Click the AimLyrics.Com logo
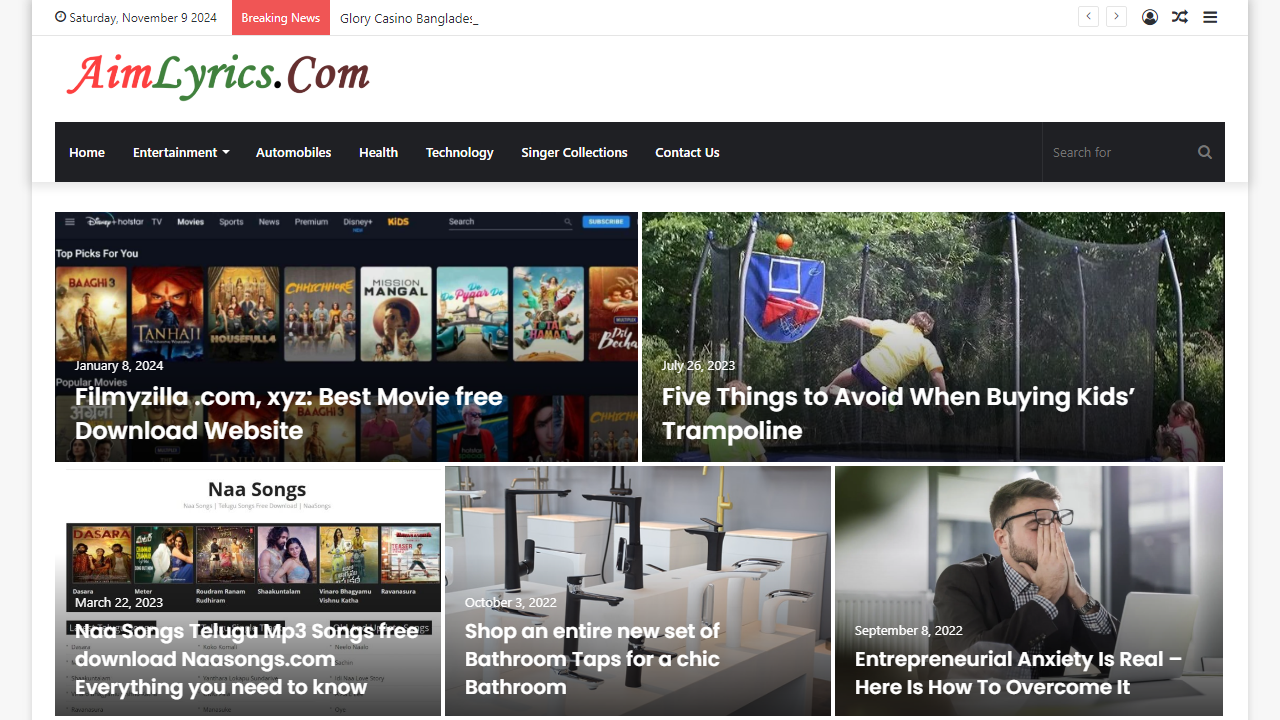This screenshot has width=1280, height=720. (x=219, y=75)
